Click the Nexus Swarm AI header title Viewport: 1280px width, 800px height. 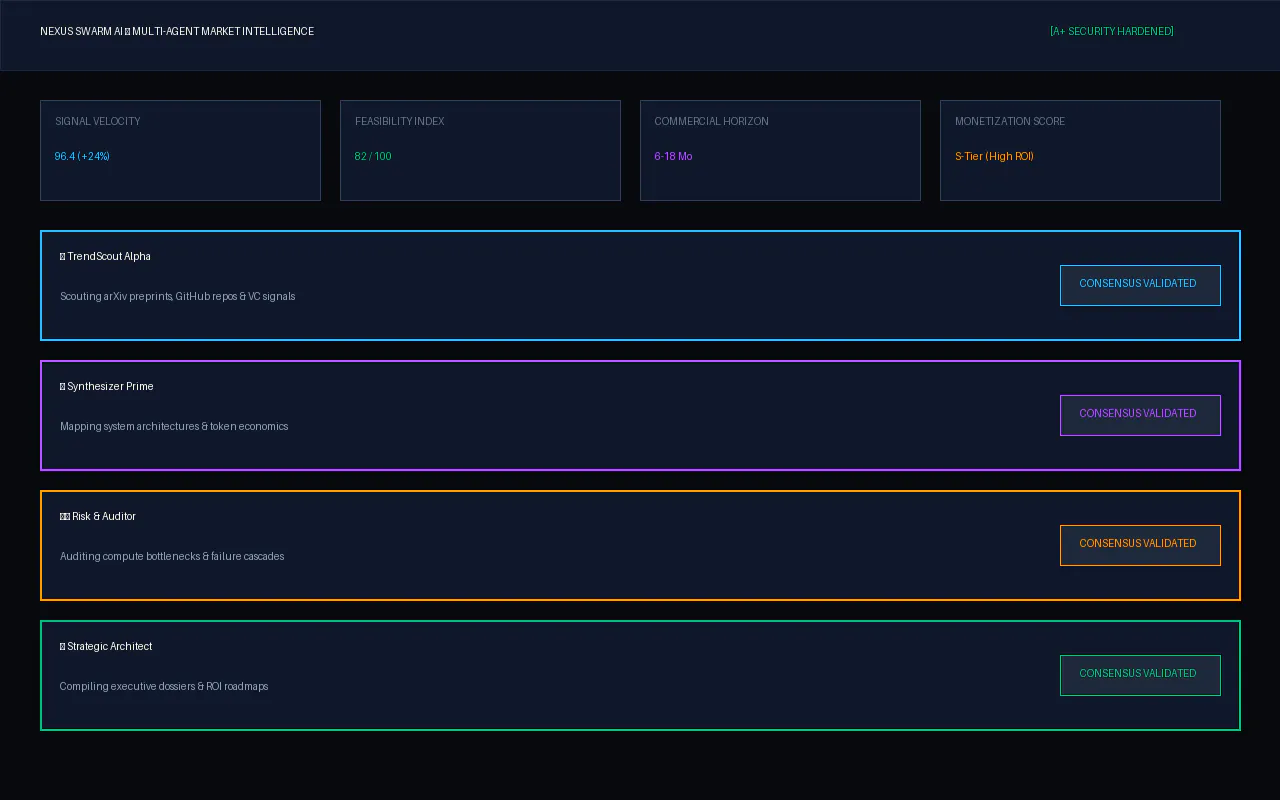[x=177, y=32]
